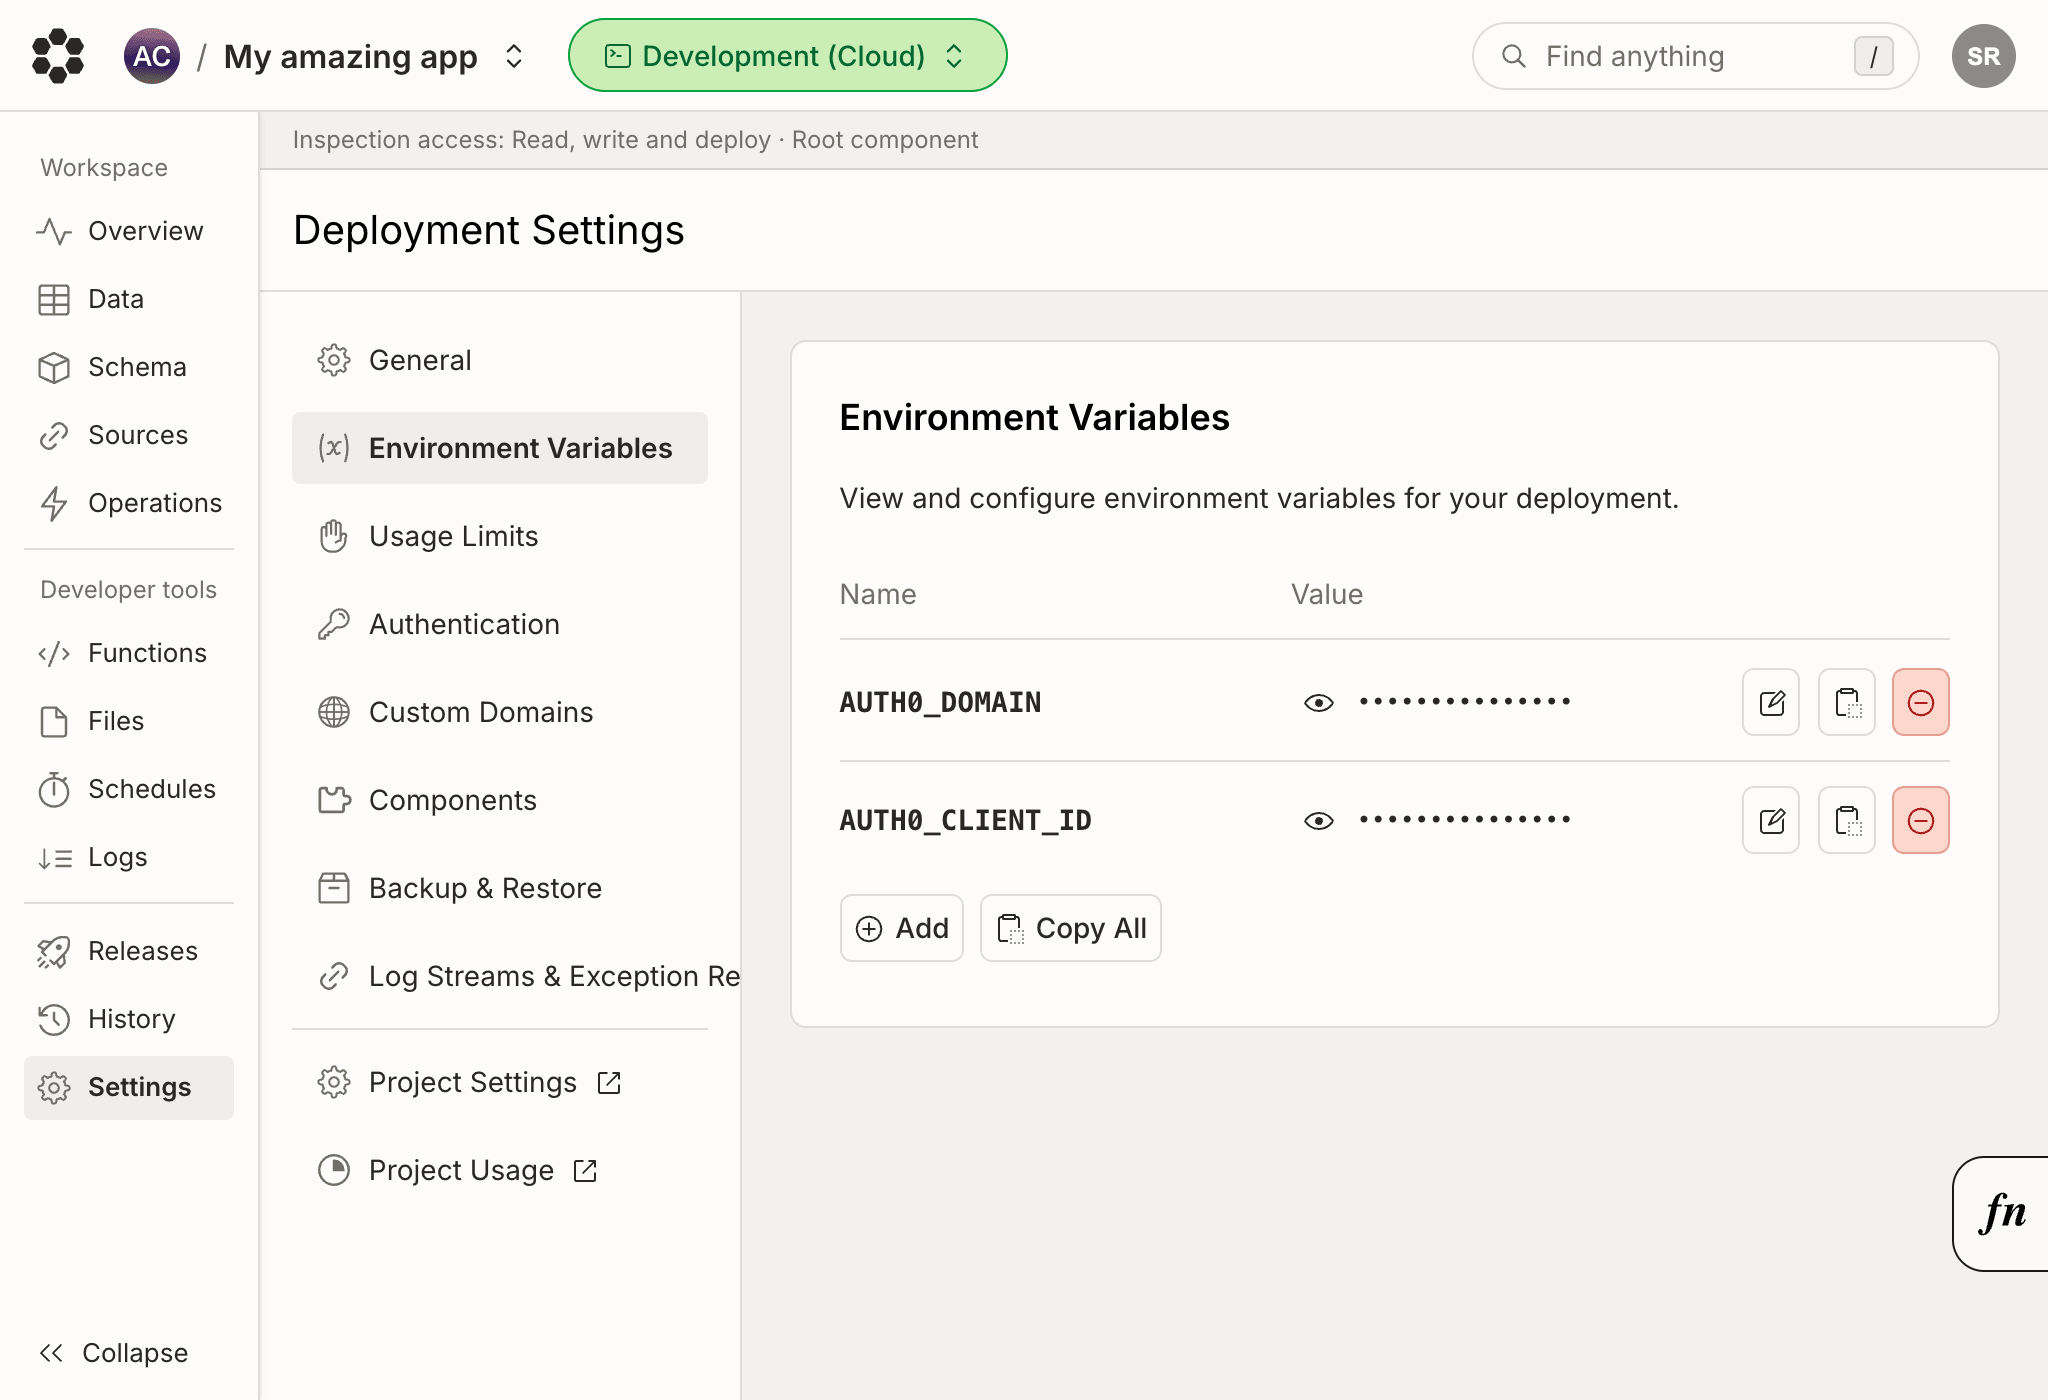Click the external-link icon beside Project Settings
The width and height of the screenshot is (2048, 1400).
609,1083
